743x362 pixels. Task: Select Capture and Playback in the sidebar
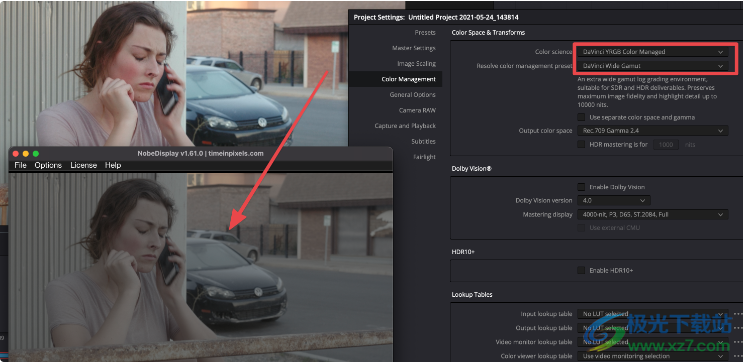coord(405,126)
